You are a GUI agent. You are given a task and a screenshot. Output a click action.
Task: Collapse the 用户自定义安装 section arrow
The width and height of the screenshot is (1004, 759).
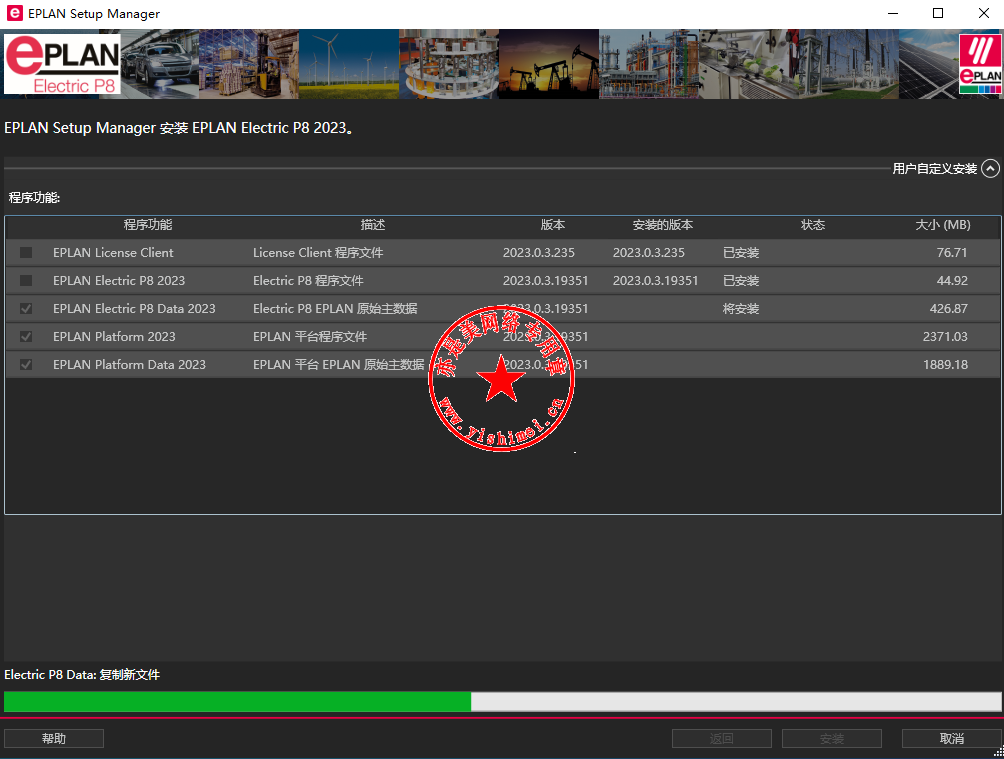click(x=990, y=168)
